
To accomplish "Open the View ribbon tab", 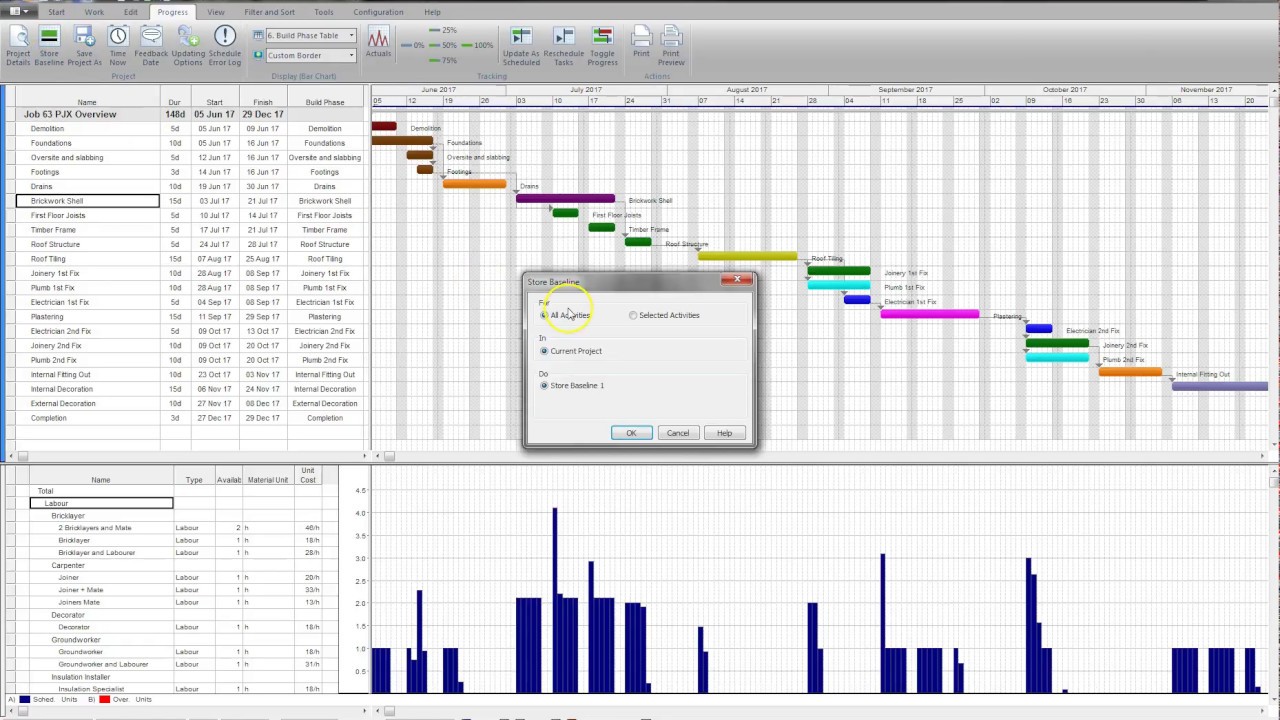I will 215,12.
